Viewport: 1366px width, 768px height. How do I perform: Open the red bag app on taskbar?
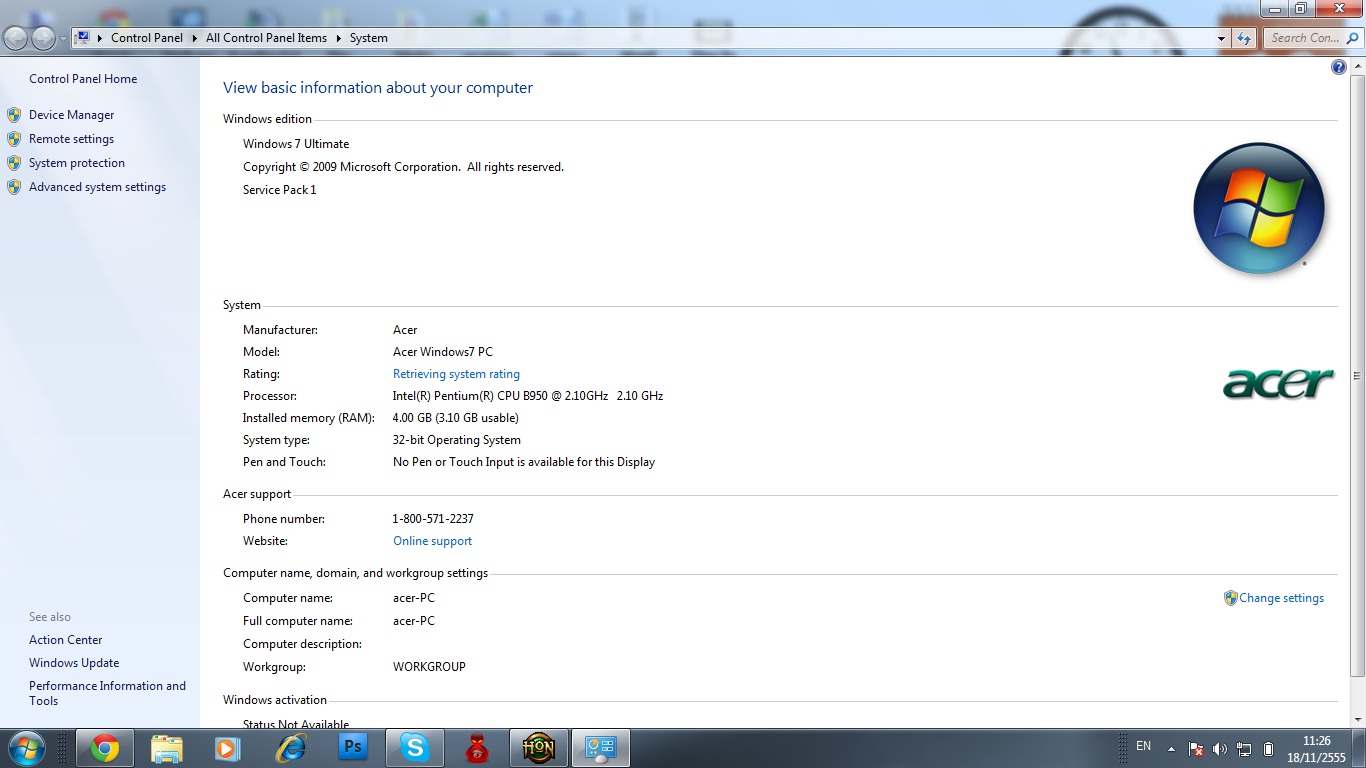[476, 748]
